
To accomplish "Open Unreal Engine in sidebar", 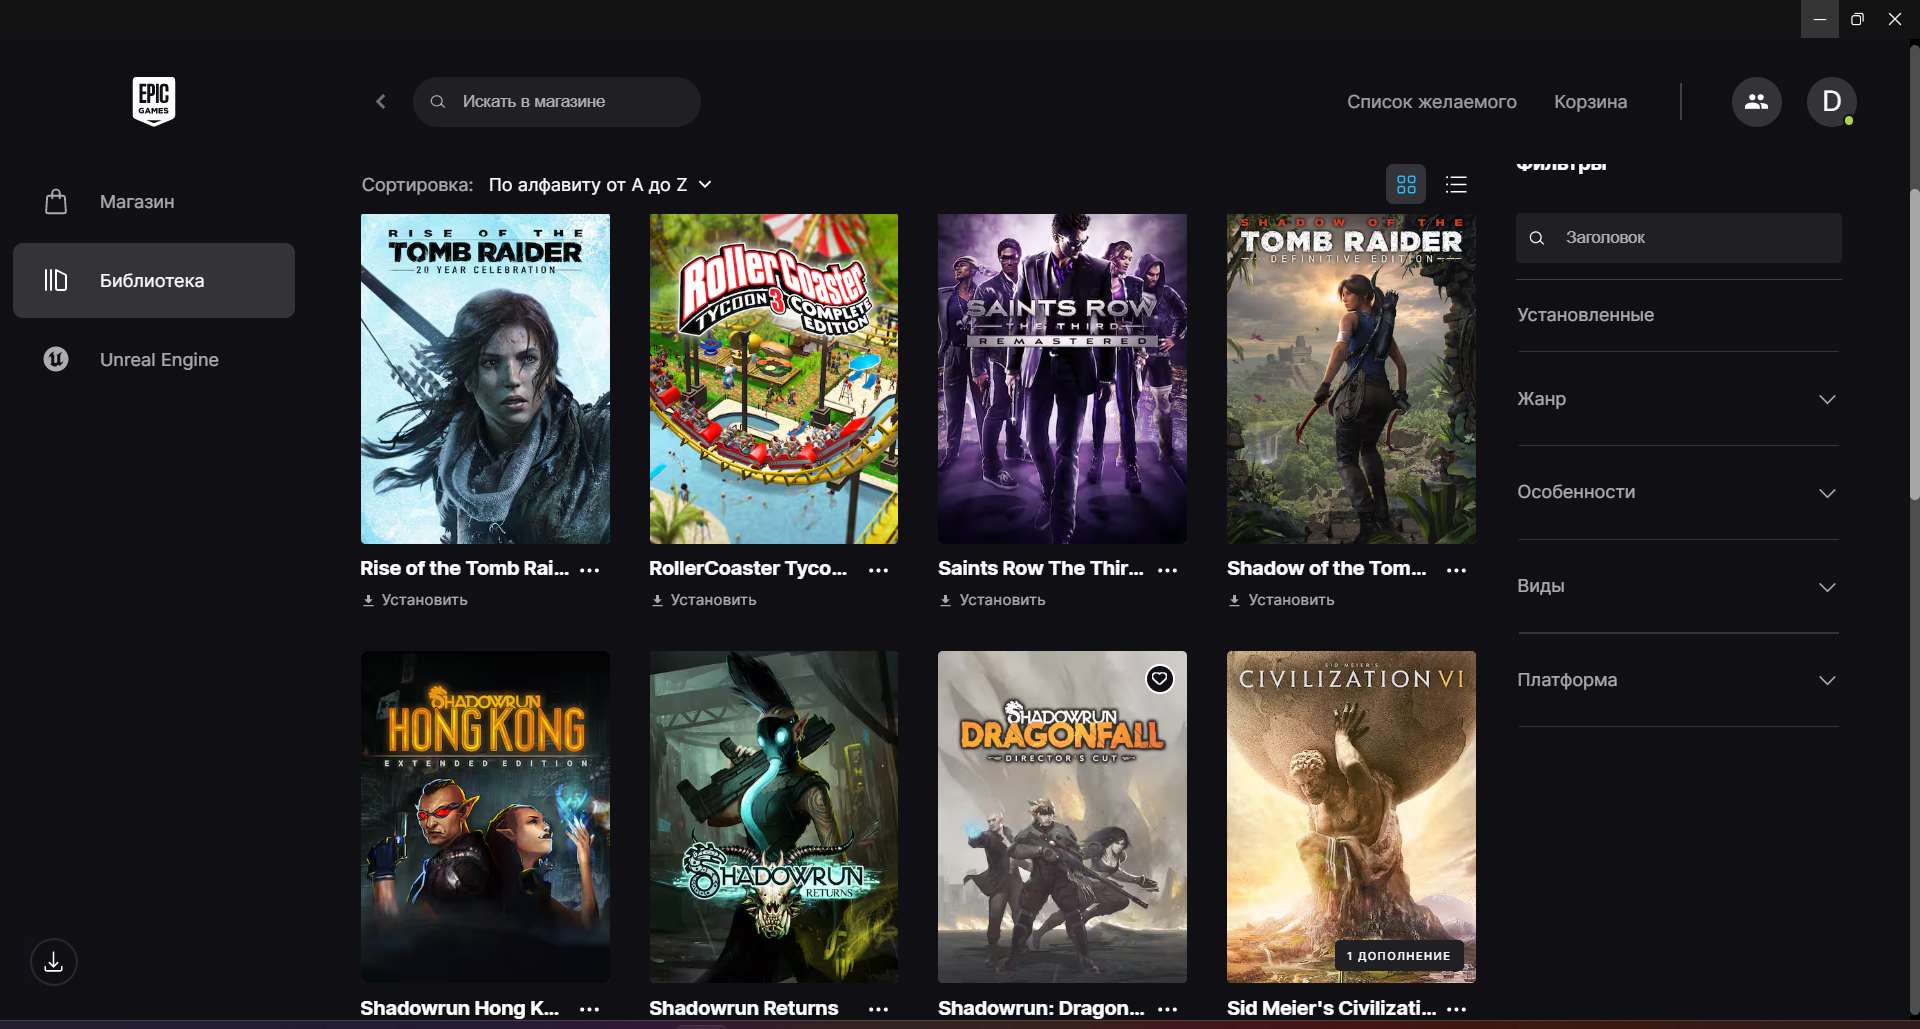I will pos(159,360).
